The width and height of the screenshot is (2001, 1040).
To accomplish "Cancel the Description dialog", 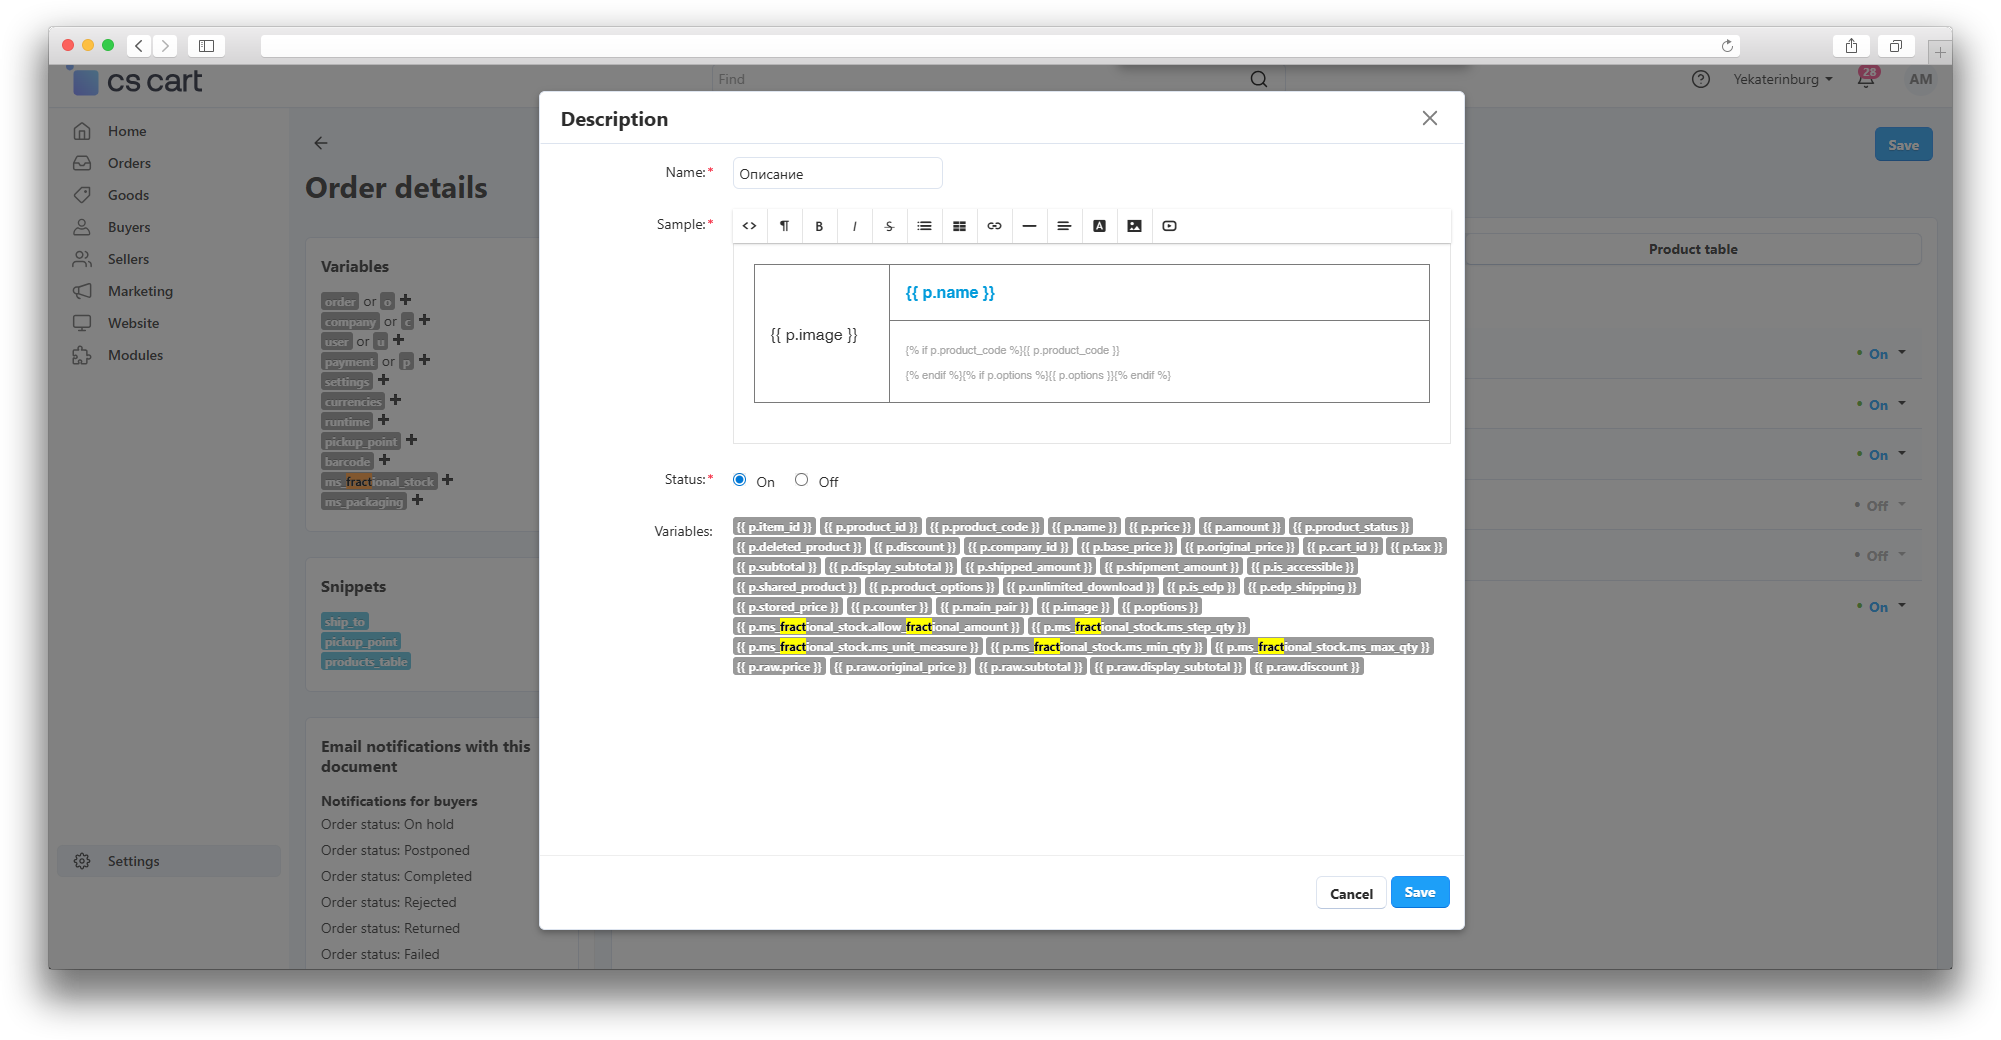I will [x=1351, y=893].
